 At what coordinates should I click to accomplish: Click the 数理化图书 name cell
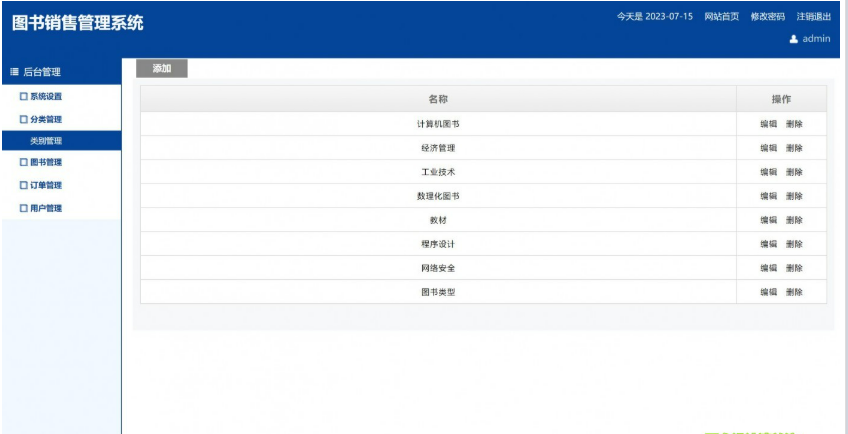pyautogui.click(x=438, y=196)
